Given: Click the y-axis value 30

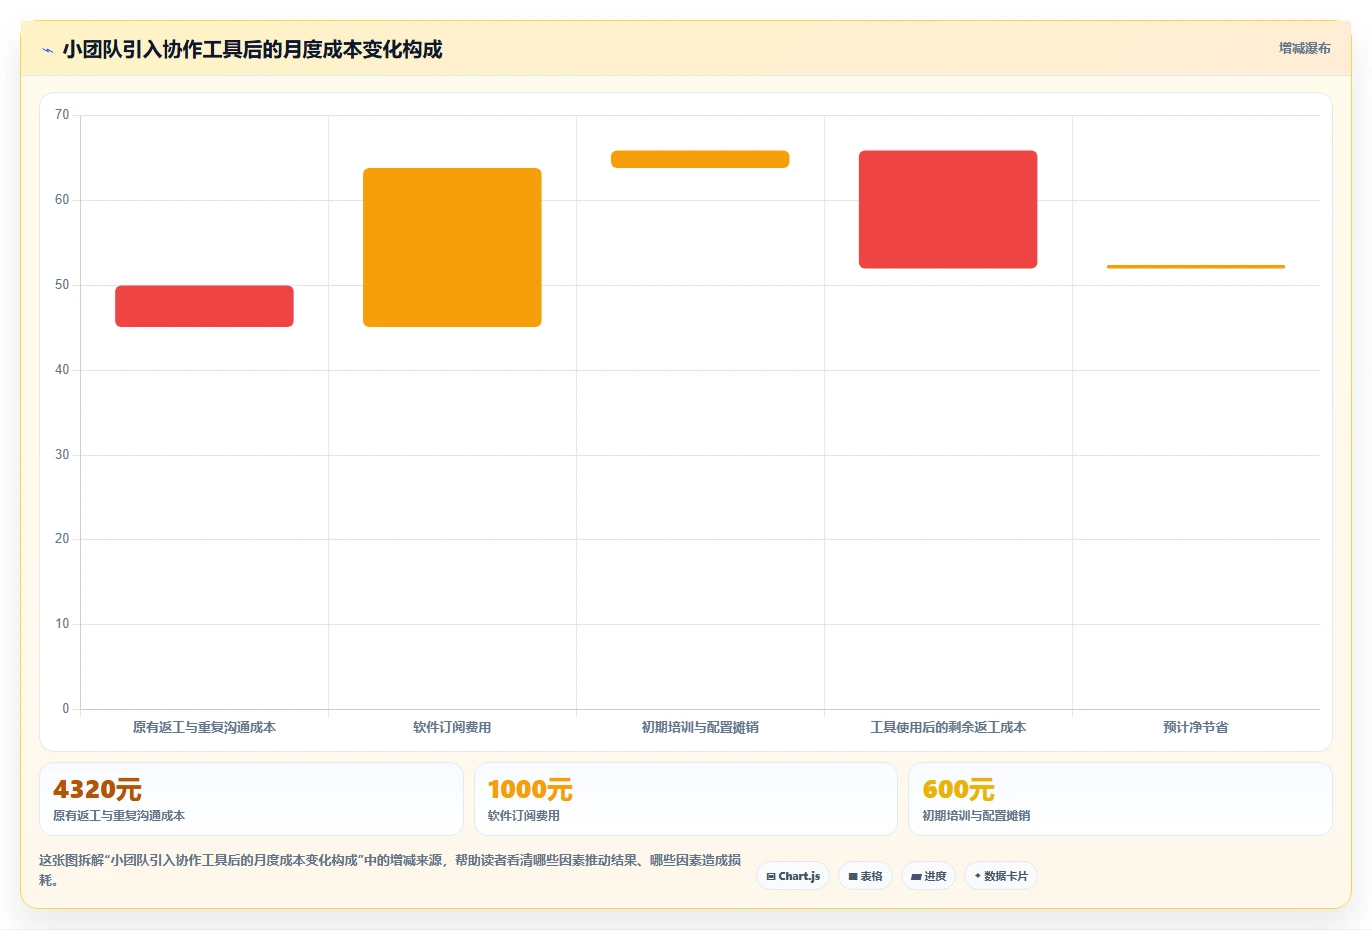Looking at the screenshot, I should click(62, 455).
